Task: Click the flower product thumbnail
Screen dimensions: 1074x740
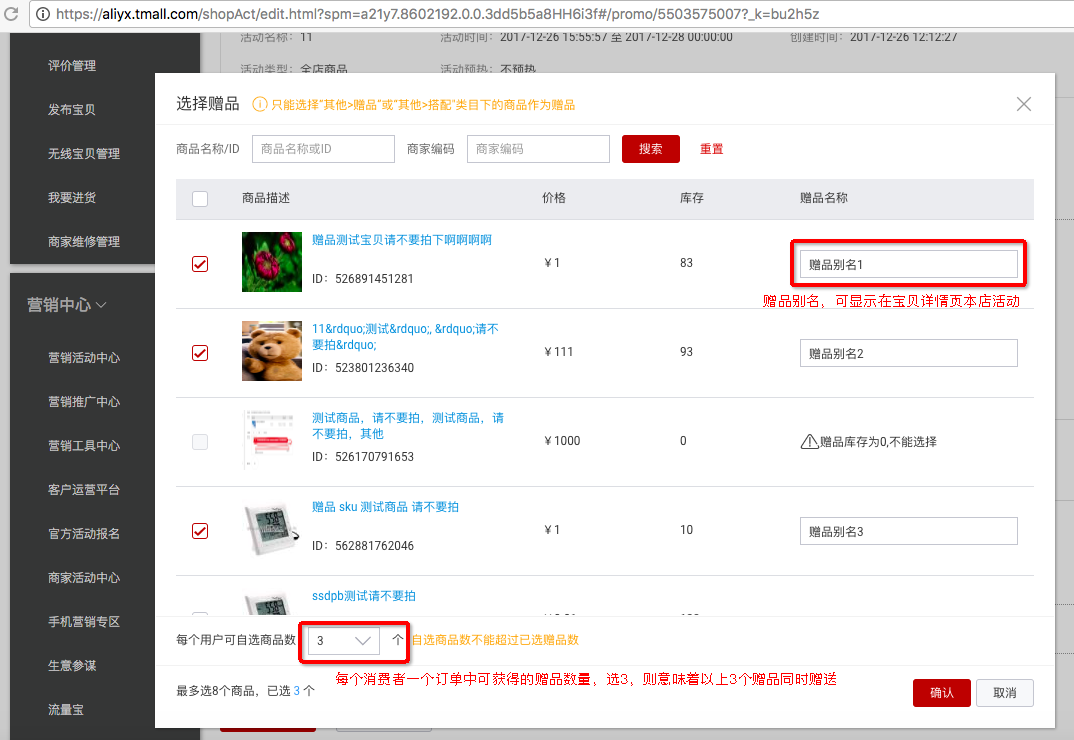Action: [x=272, y=262]
